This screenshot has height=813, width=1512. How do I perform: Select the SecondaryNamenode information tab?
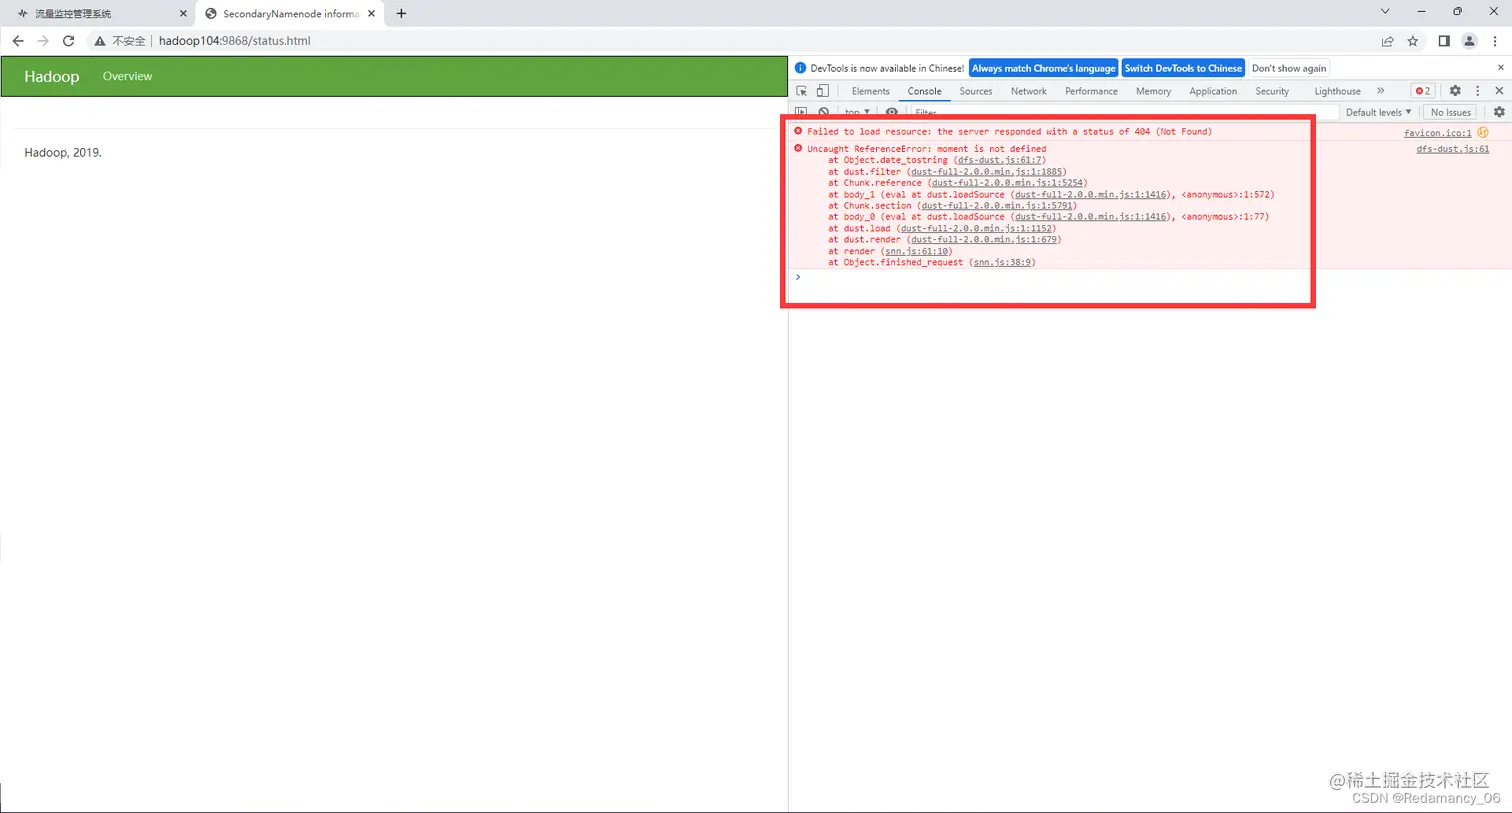click(290, 14)
